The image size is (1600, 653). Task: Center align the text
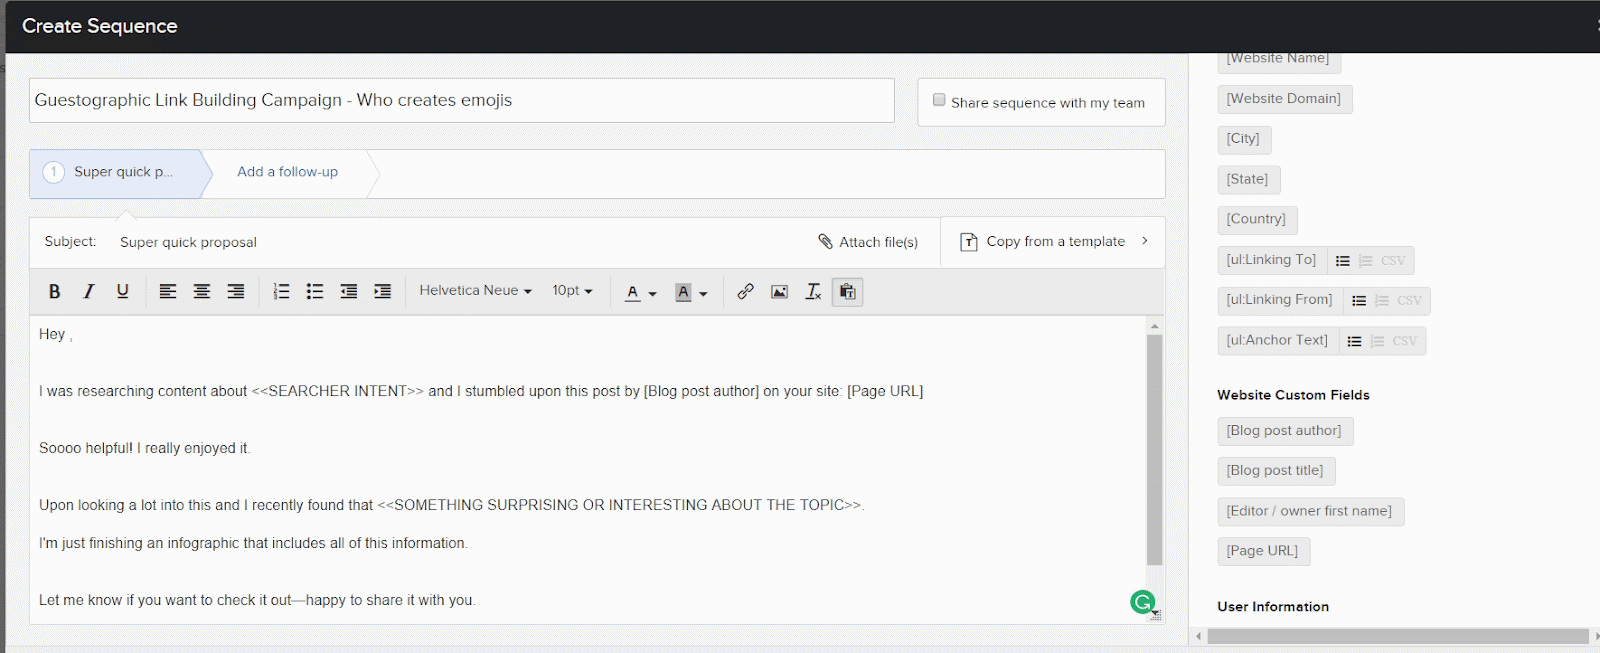[201, 291]
